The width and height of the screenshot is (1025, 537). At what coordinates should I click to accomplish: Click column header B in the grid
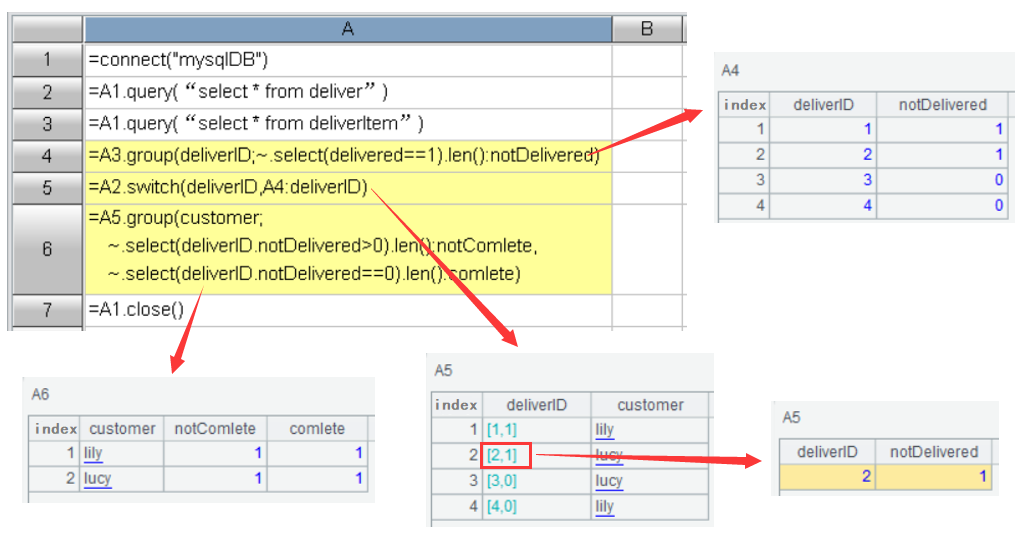click(646, 29)
